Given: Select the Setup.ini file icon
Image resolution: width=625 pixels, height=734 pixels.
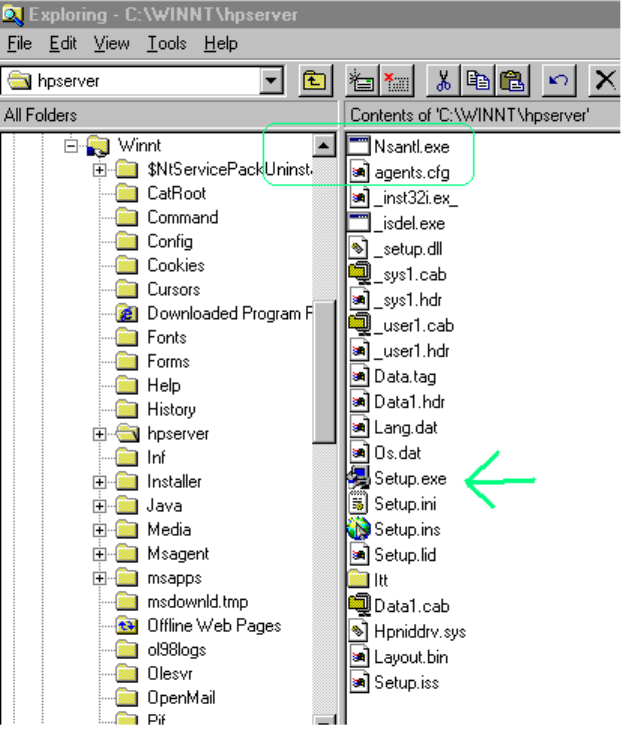Looking at the screenshot, I should click(x=359, y=505).
